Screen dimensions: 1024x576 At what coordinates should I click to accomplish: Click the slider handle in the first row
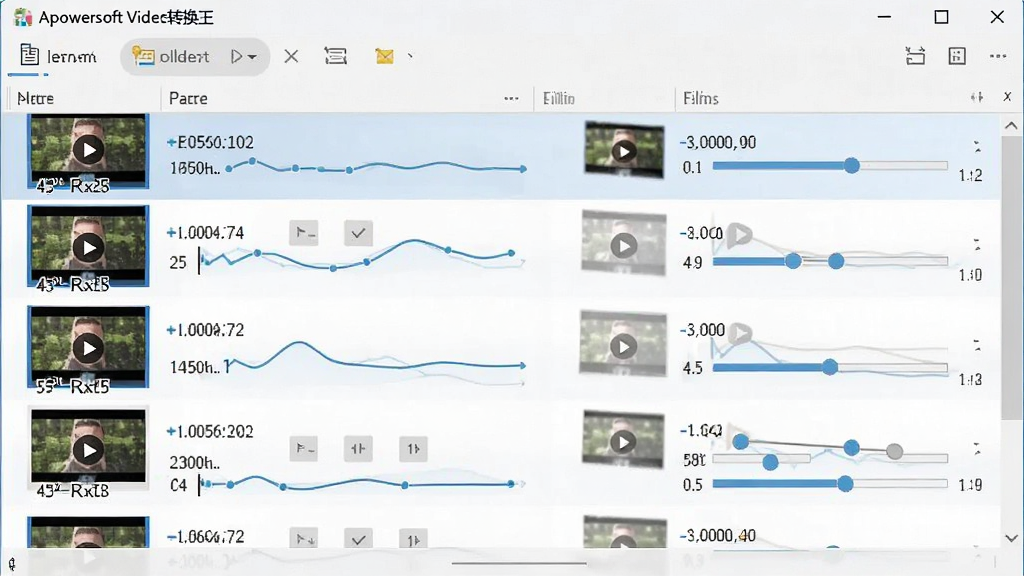click(852, 165)
